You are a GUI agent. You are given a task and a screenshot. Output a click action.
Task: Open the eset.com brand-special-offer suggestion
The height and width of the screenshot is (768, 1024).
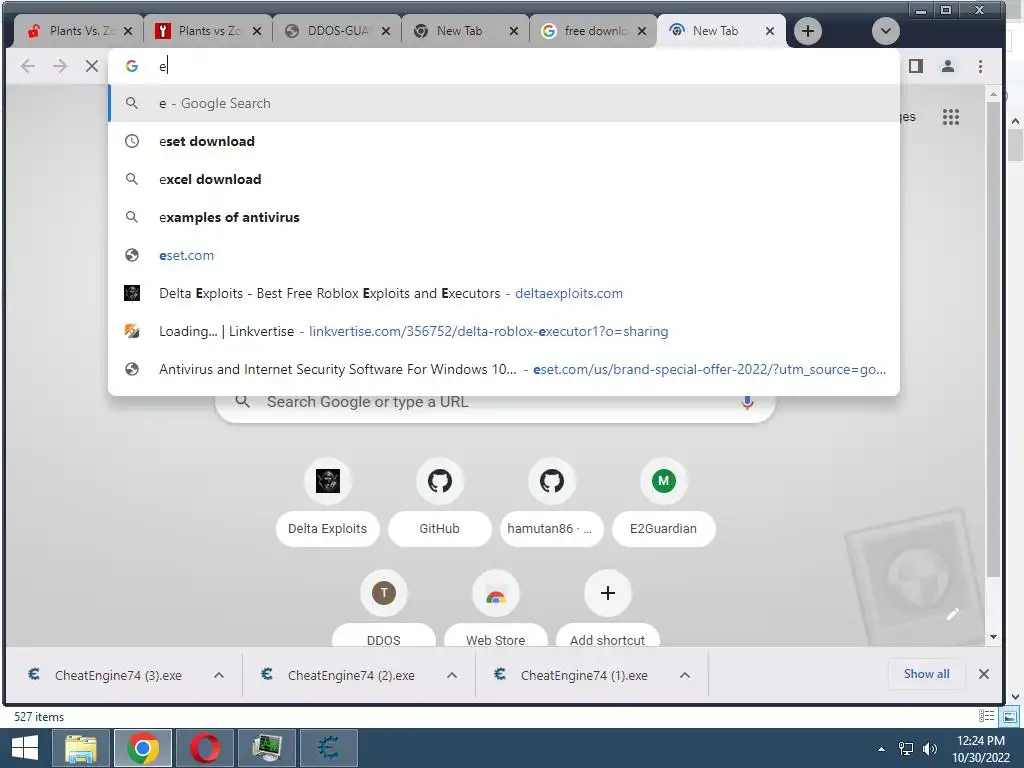point(504,369)
